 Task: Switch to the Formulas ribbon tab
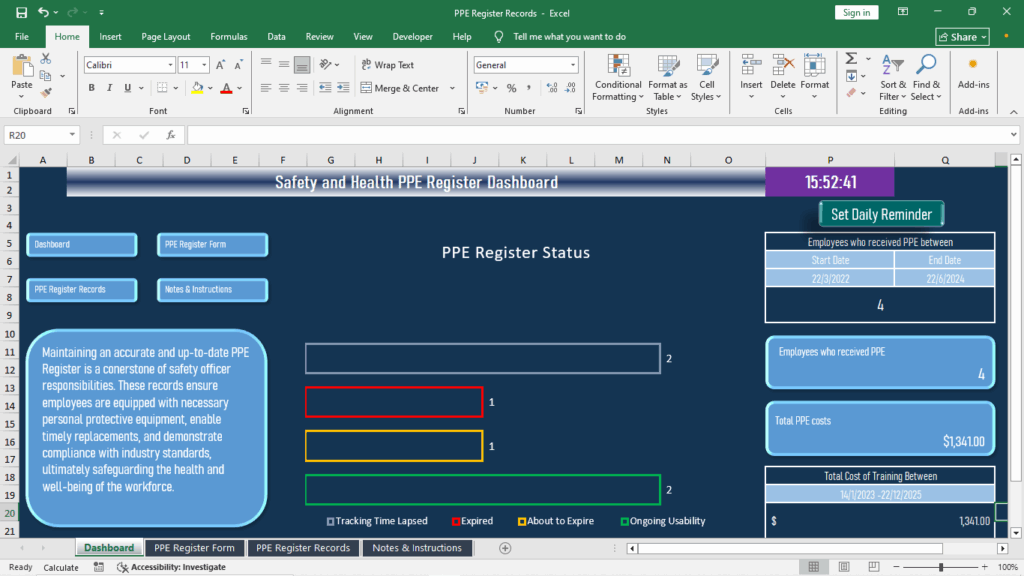click(228, 36)
